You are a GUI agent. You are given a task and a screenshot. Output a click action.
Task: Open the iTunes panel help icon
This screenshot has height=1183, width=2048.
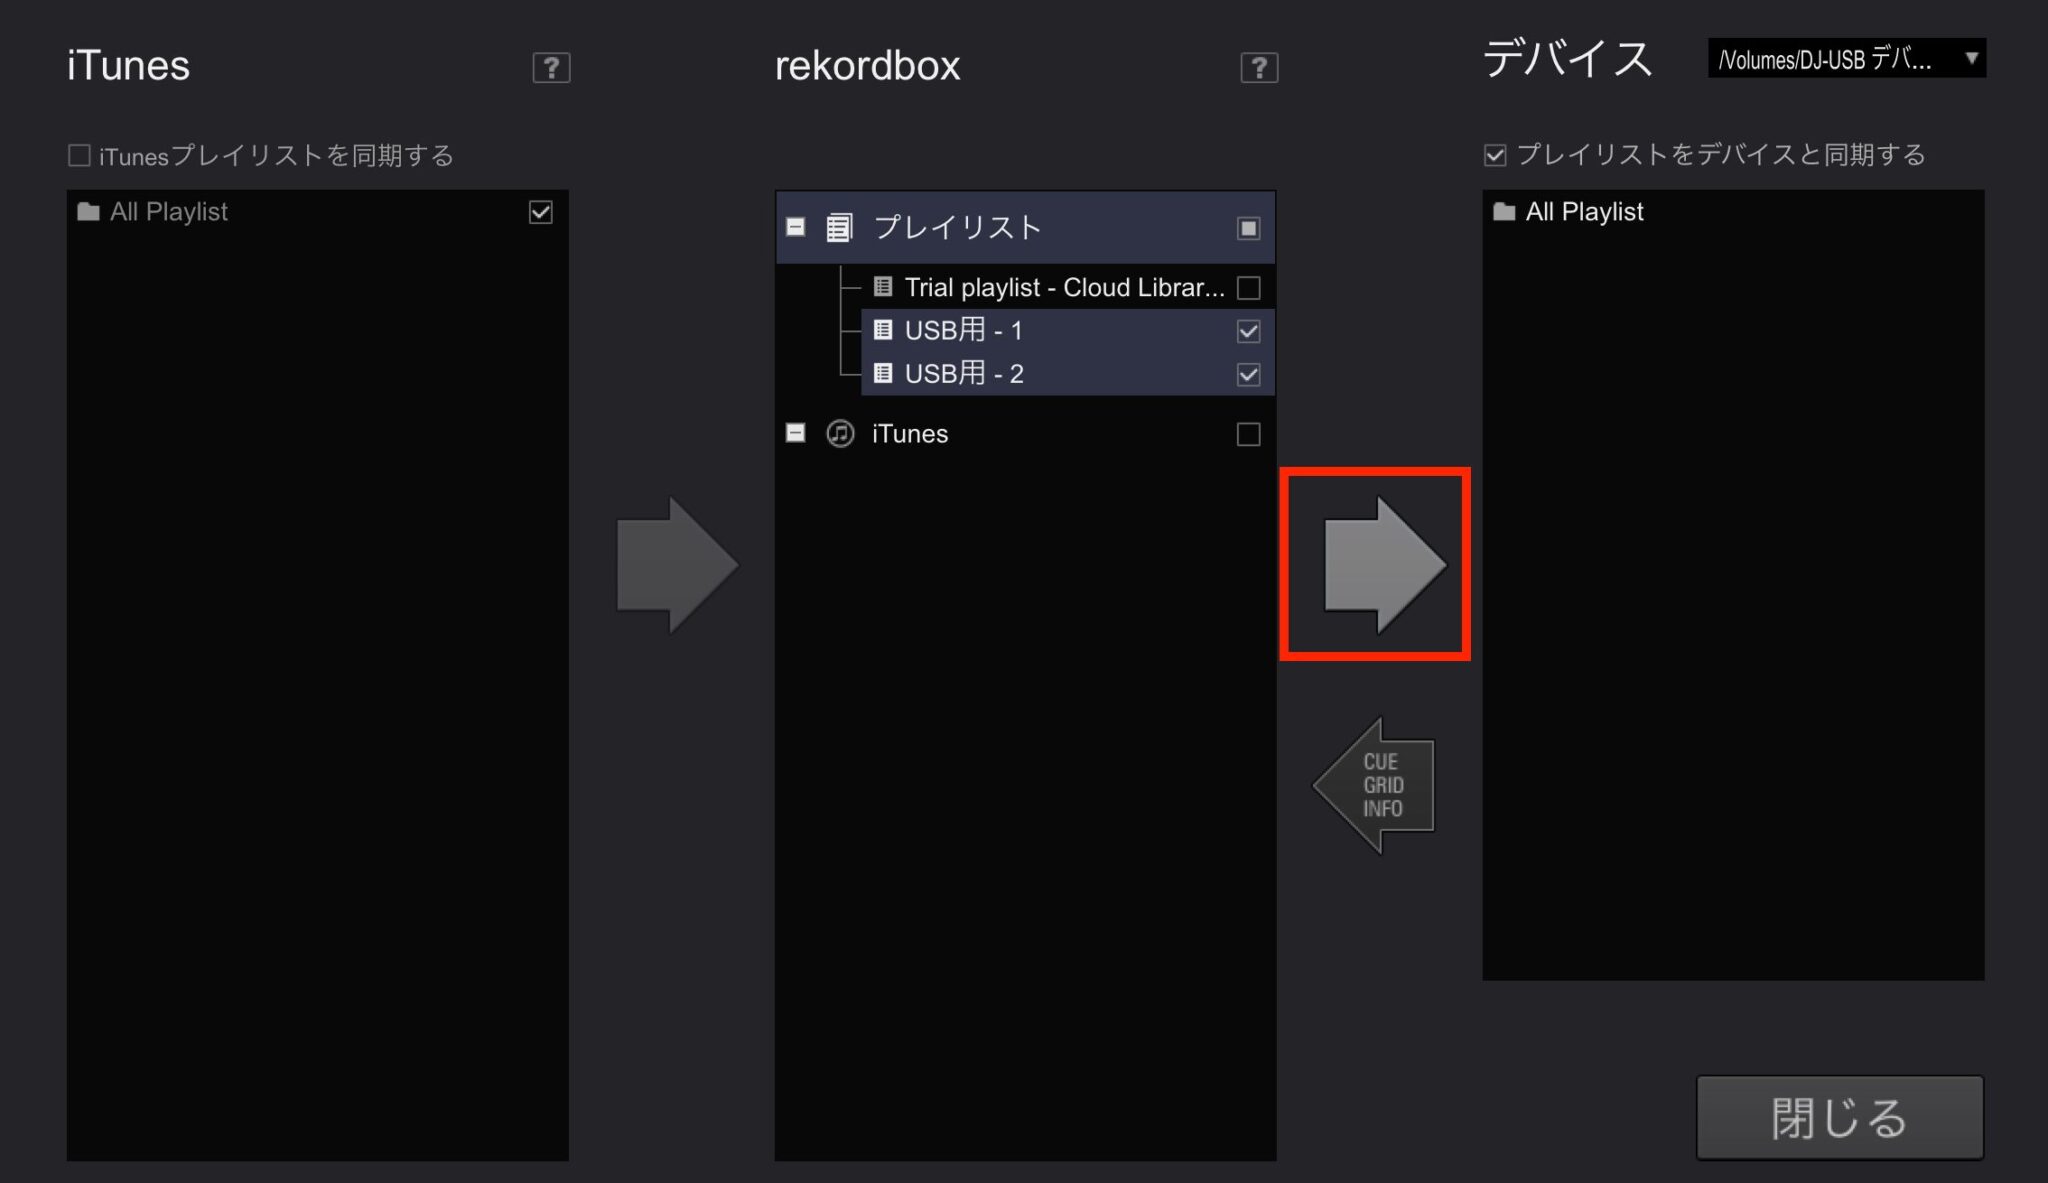550,68
